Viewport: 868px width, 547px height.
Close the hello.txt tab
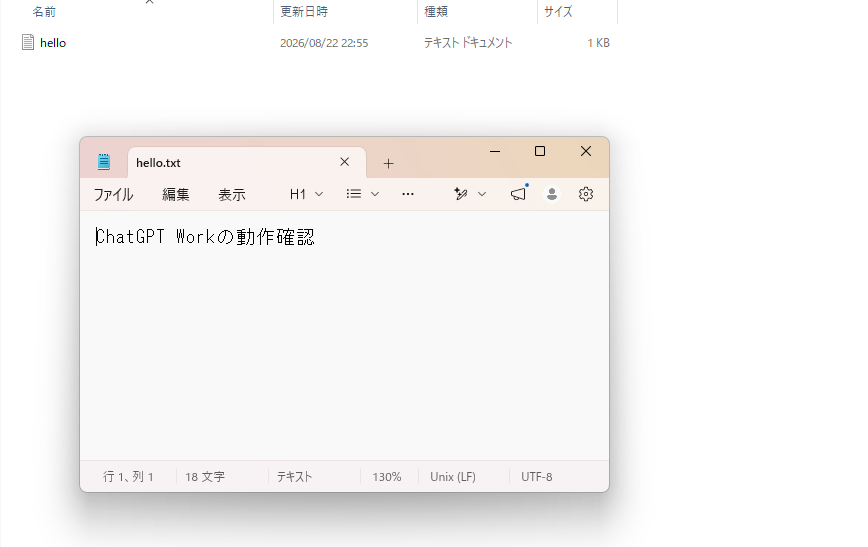coord(344,162)
